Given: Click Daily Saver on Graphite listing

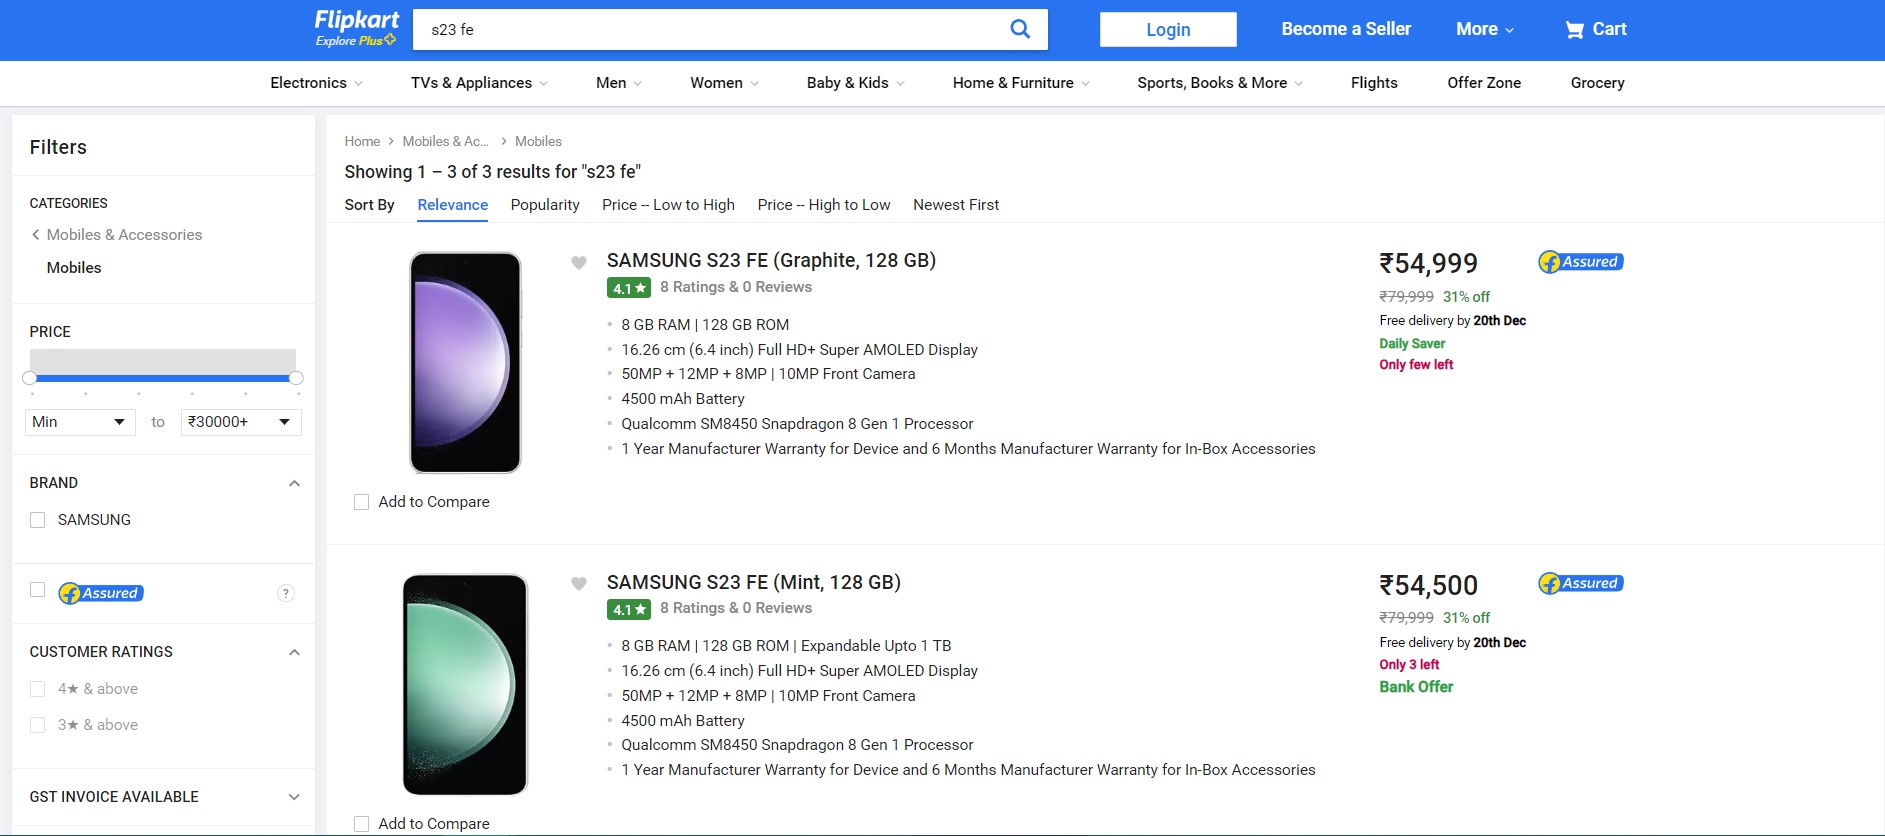Looking at the screenshot, I should point(1412,344).
